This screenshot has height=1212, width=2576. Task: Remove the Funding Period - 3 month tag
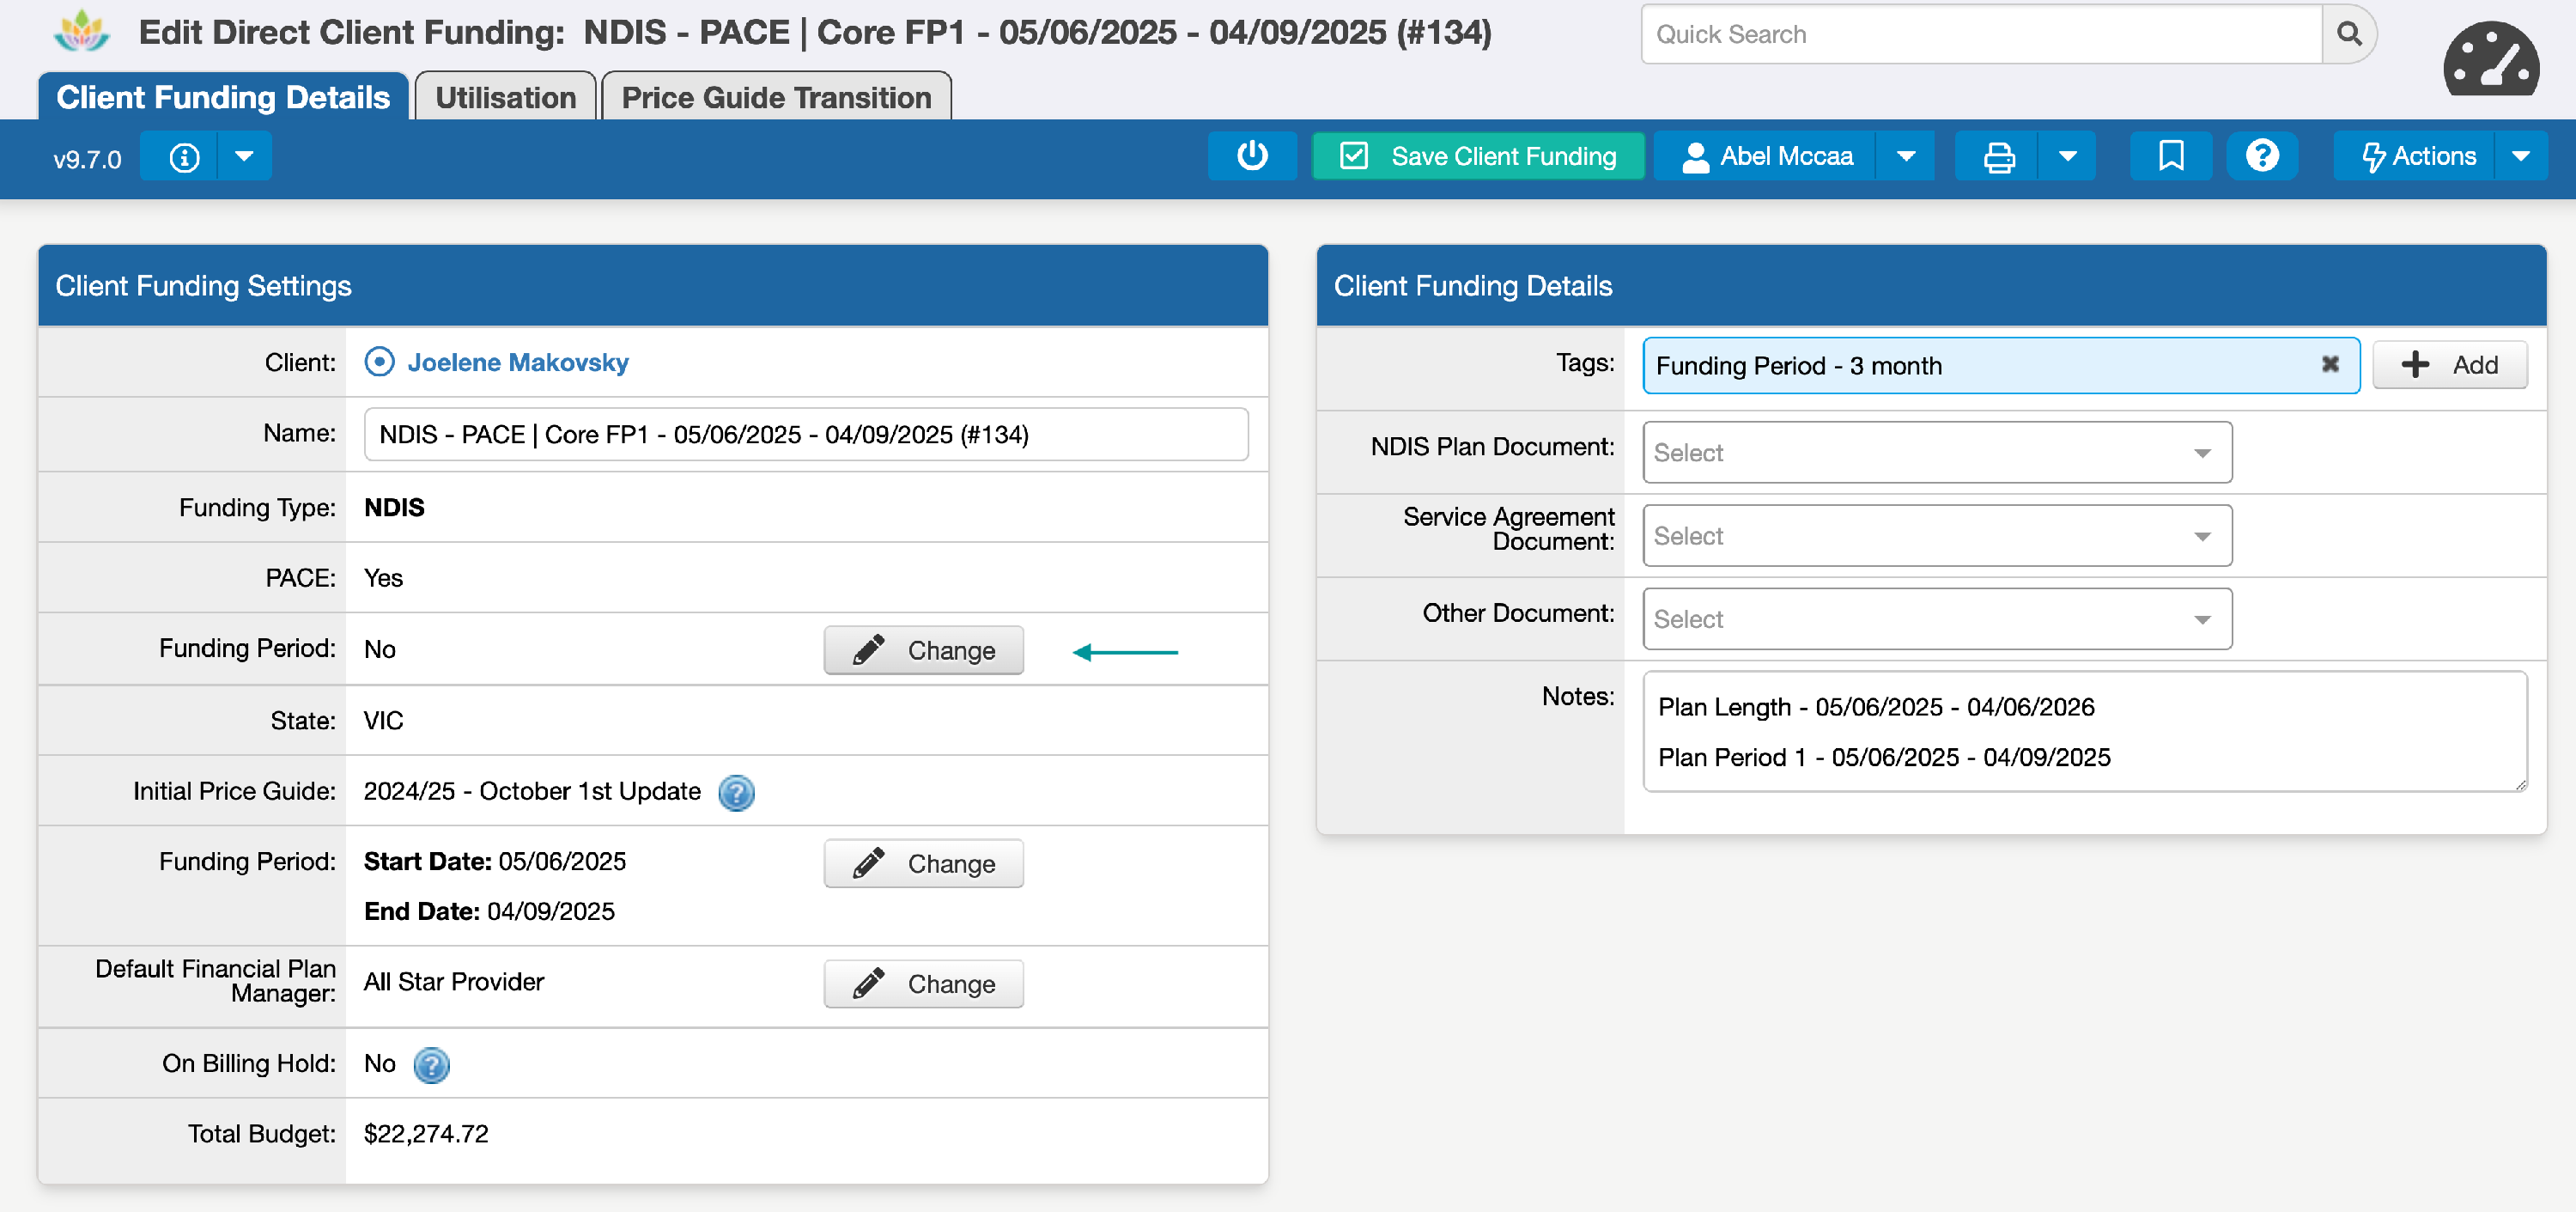[x=2330, y=365]
